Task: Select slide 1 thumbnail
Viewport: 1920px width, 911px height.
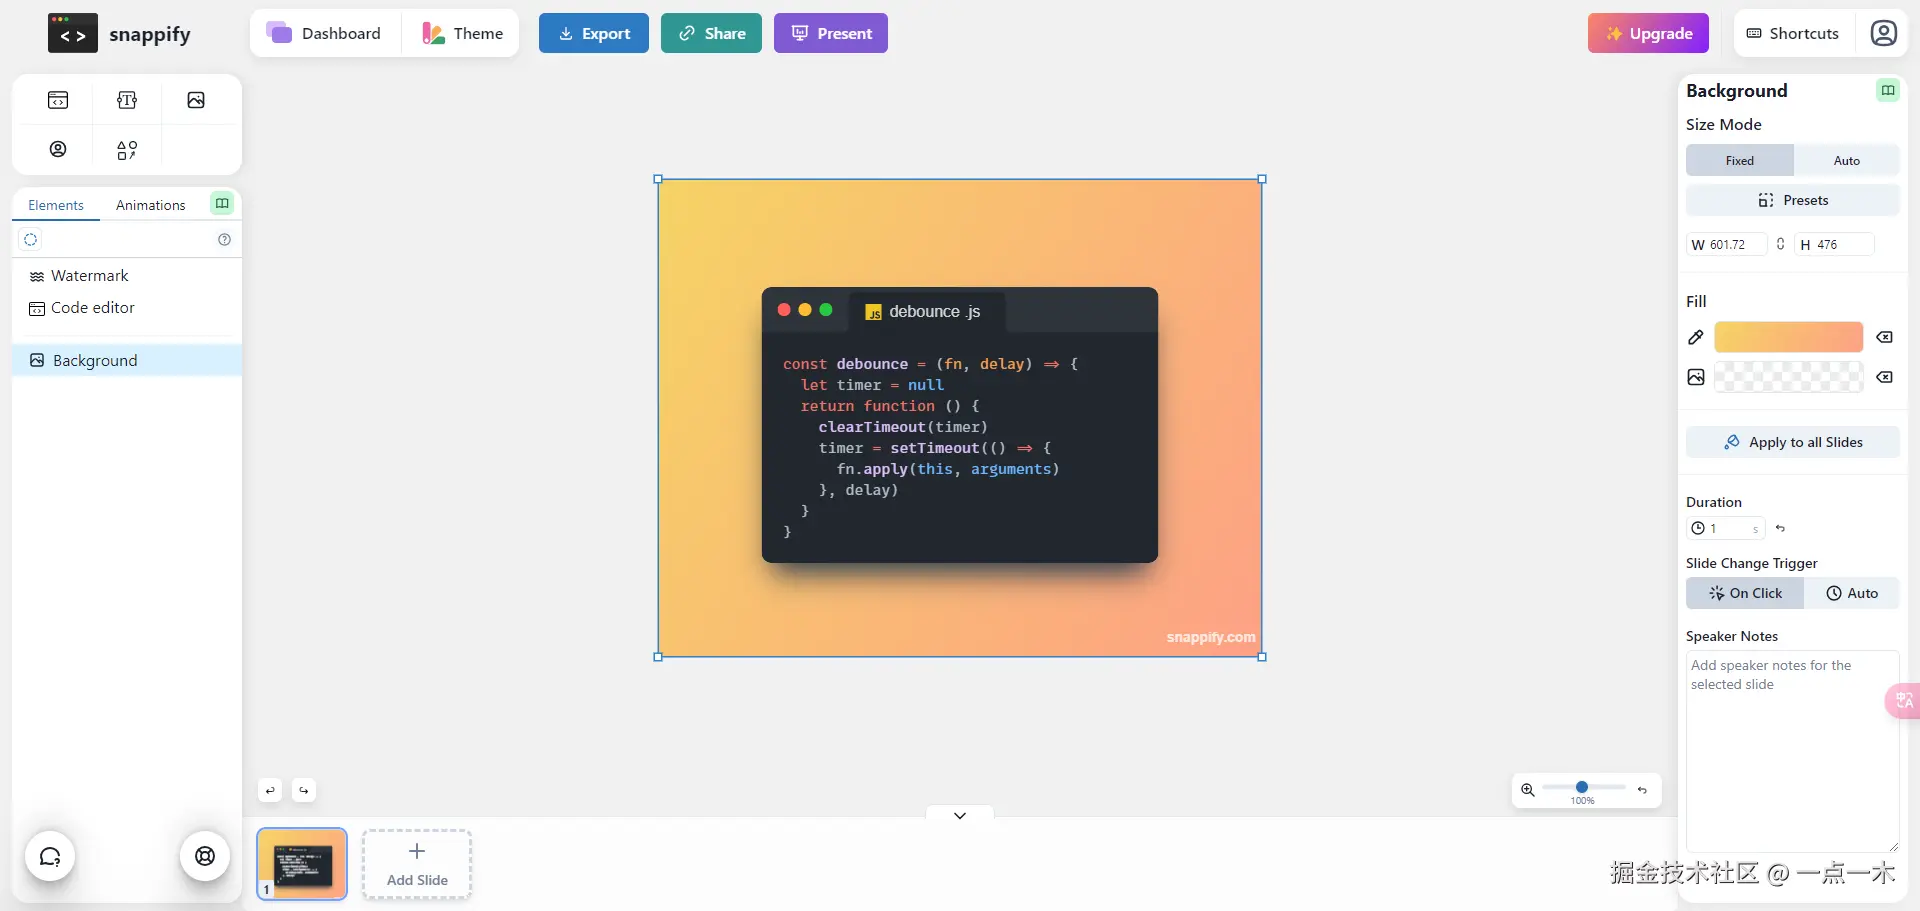Action: pyautogui.click(x=302, y=864)
